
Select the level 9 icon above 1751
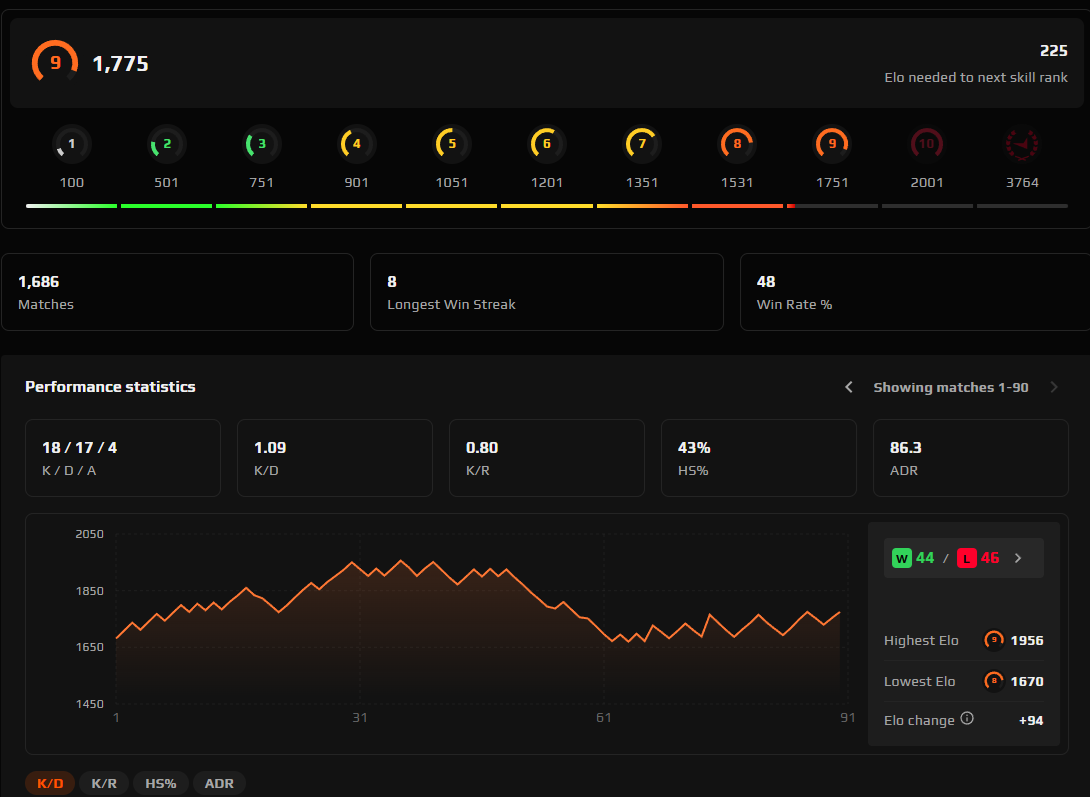tap(832, 145)
